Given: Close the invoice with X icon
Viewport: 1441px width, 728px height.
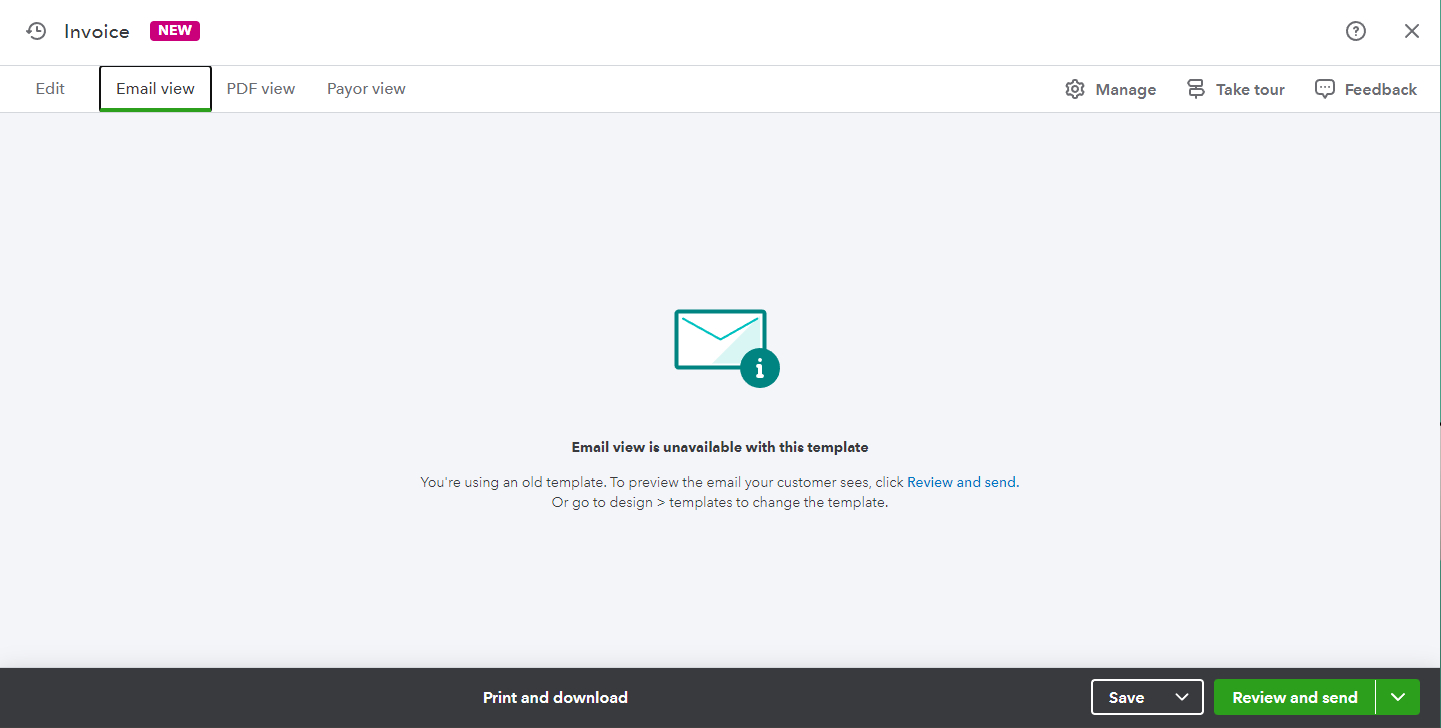Looking at the screenshot, I should pos(1412,31).
